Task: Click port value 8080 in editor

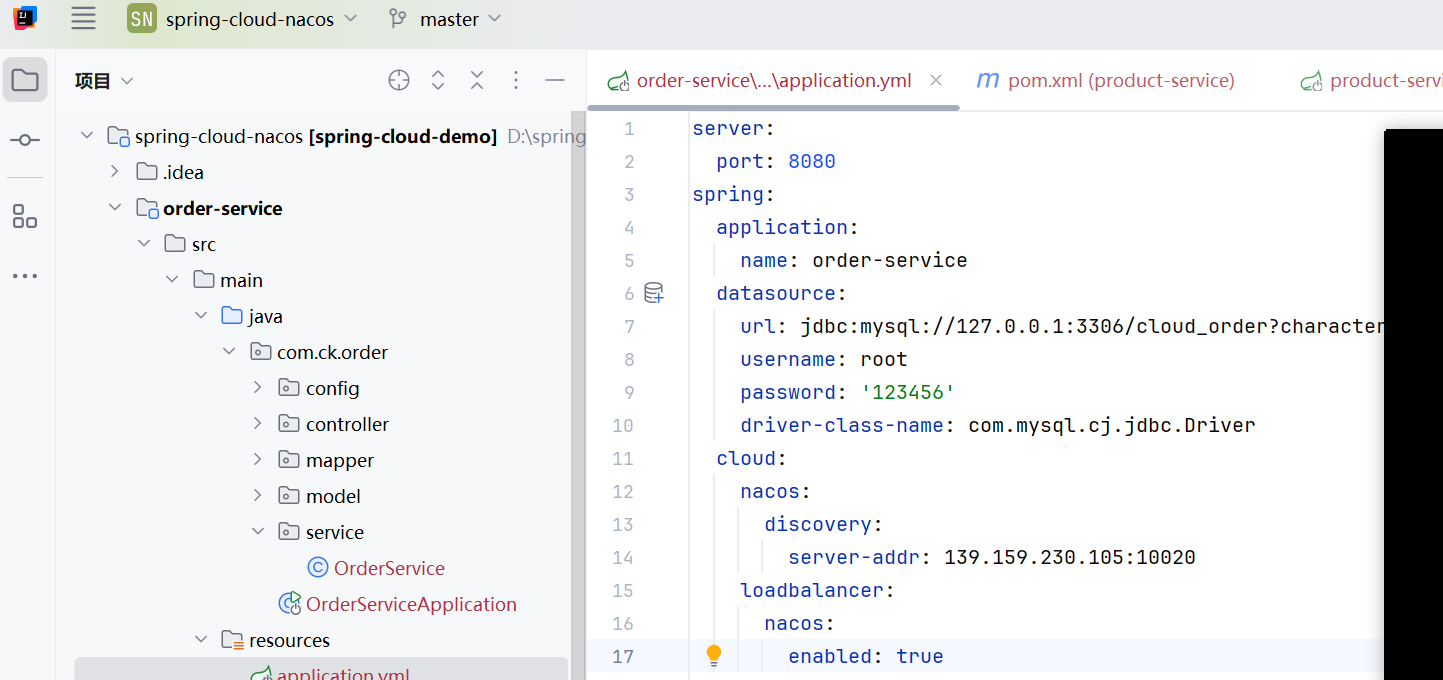Action: click(812, 161)
